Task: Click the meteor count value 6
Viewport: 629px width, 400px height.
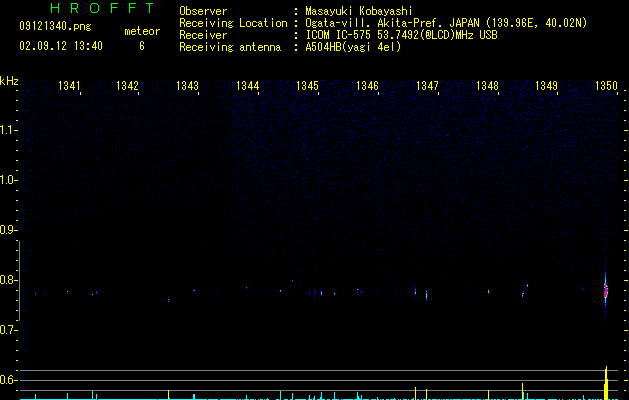Action: (142, 46)
